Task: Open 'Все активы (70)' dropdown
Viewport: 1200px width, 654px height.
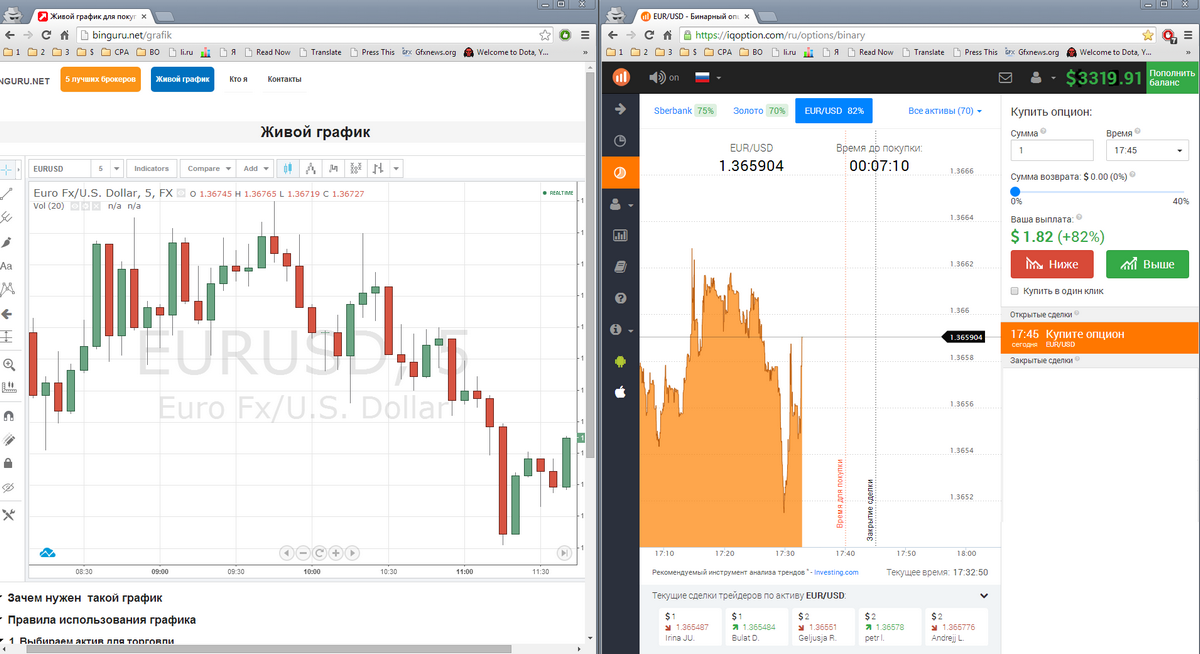Action: [x=945, y=111]
